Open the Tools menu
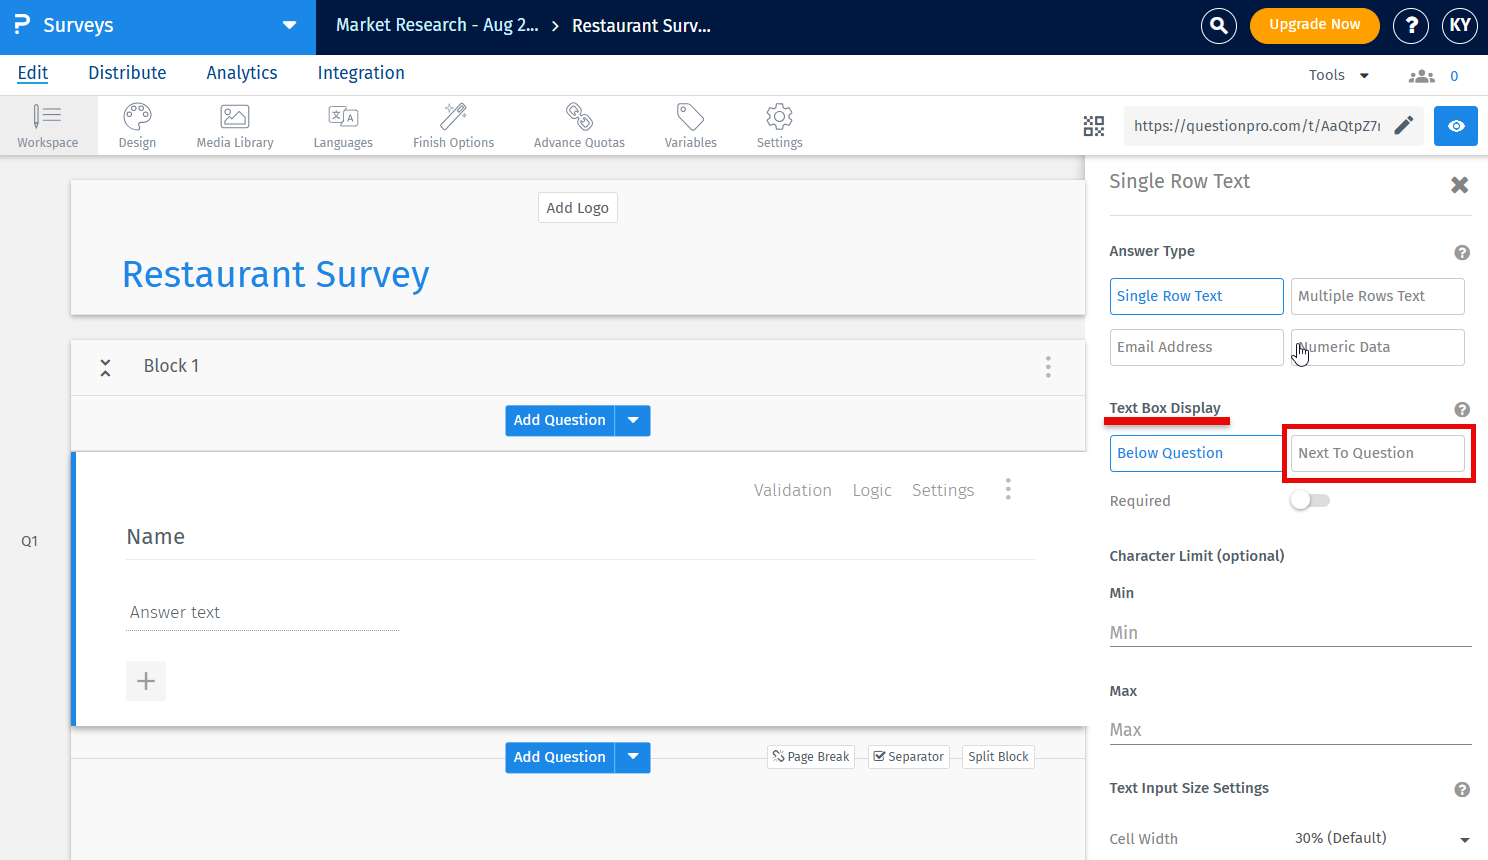 [1337, 74]
